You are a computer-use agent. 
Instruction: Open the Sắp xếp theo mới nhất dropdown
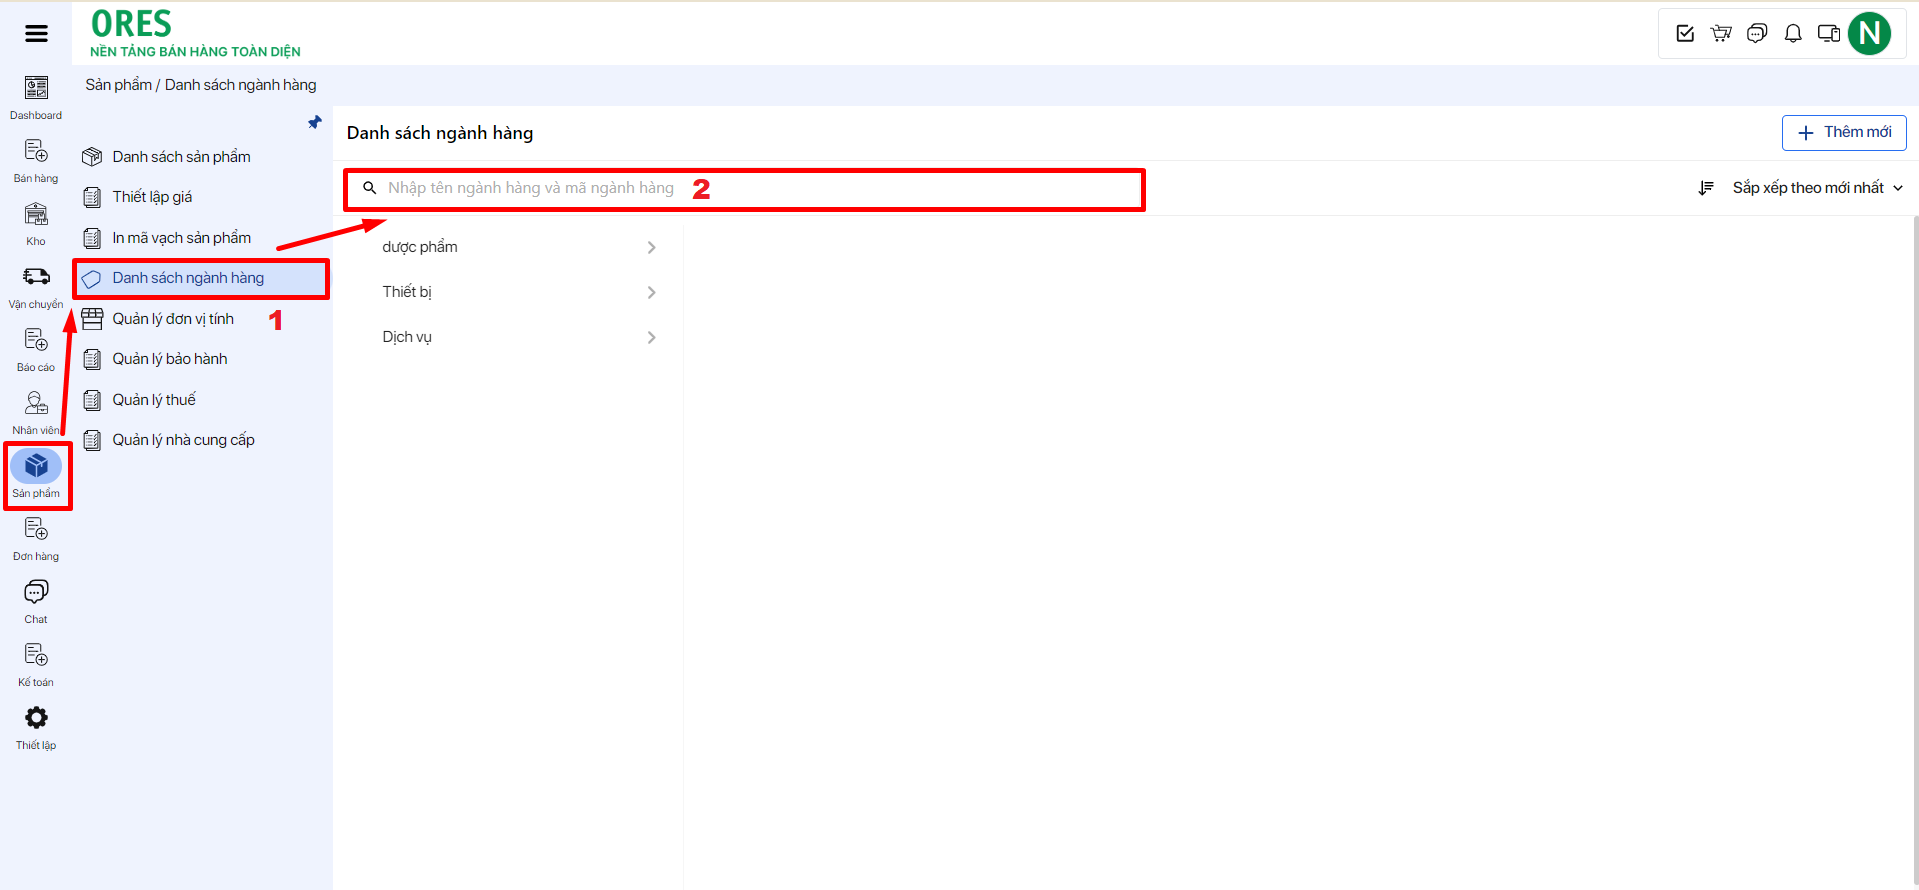[x=1816, y=188]
